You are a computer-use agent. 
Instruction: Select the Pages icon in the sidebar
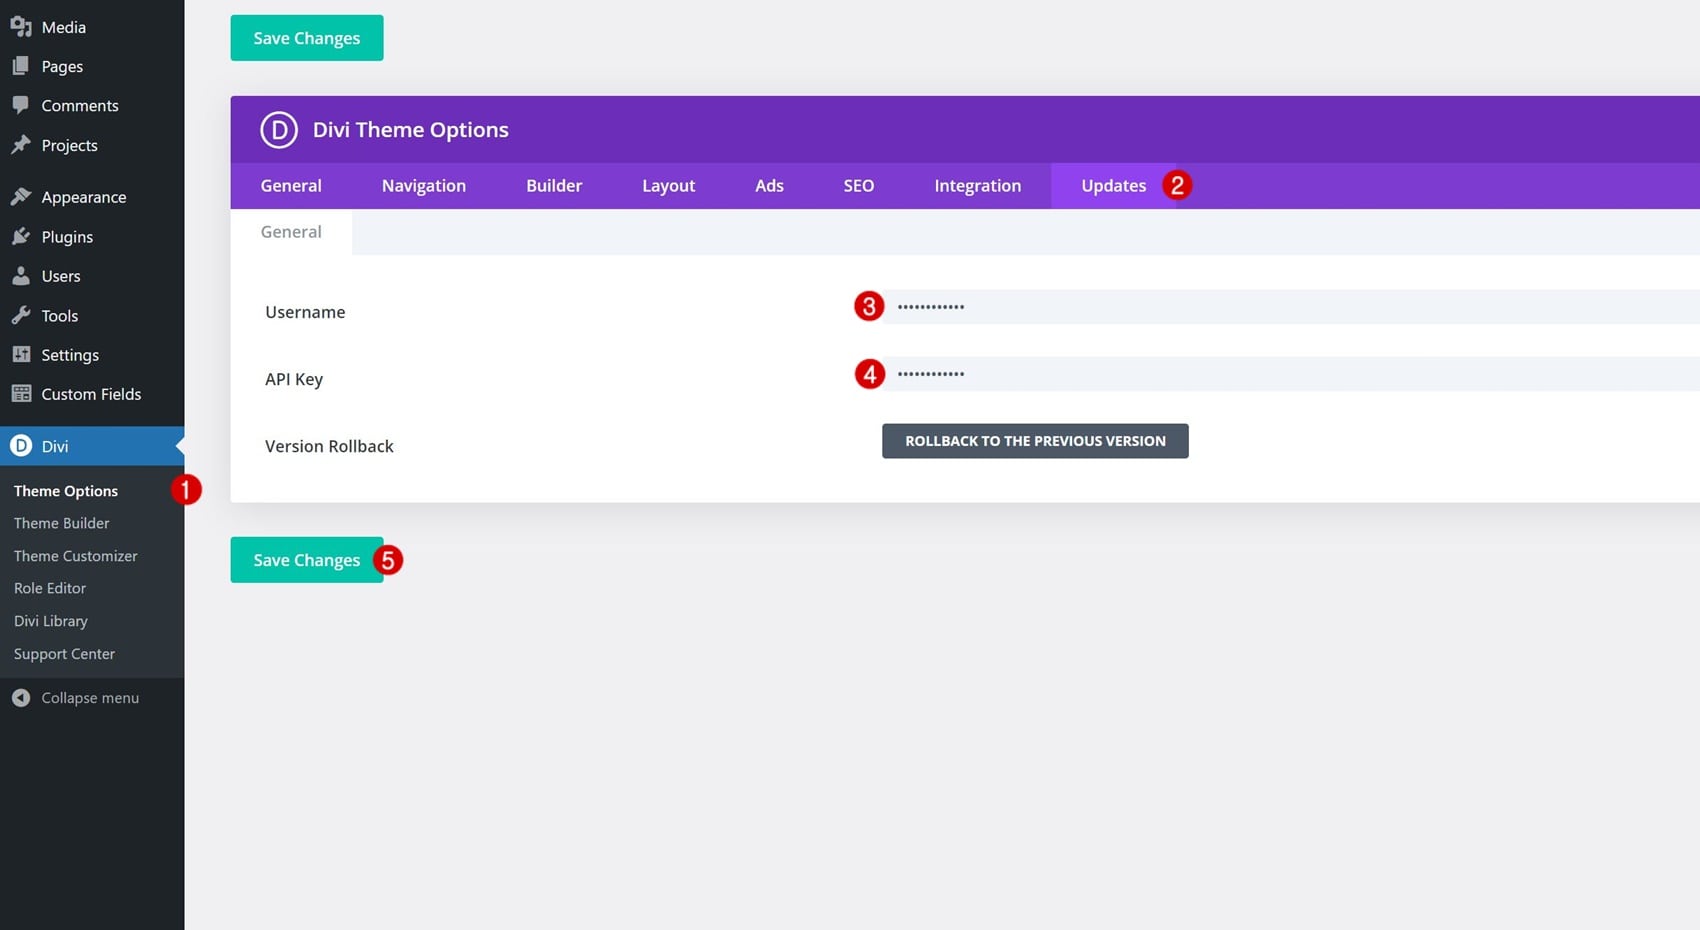click(x=21, y=66)
